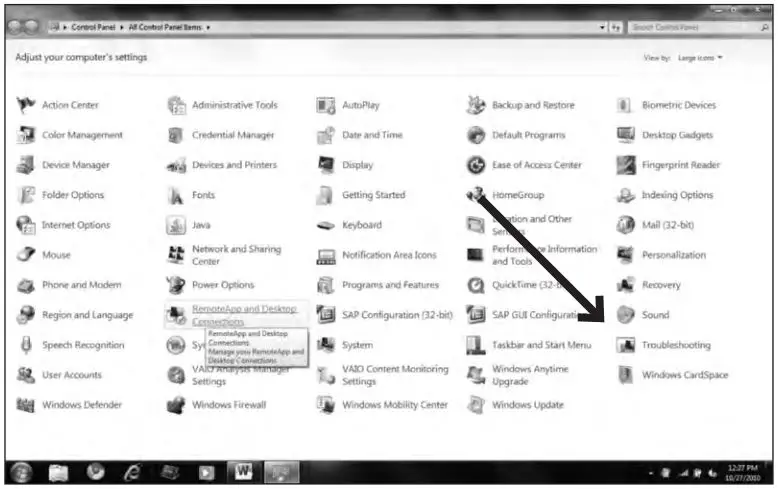Open the Keyboard icon
Screen dimensions: 778x489
coord(326,226)
